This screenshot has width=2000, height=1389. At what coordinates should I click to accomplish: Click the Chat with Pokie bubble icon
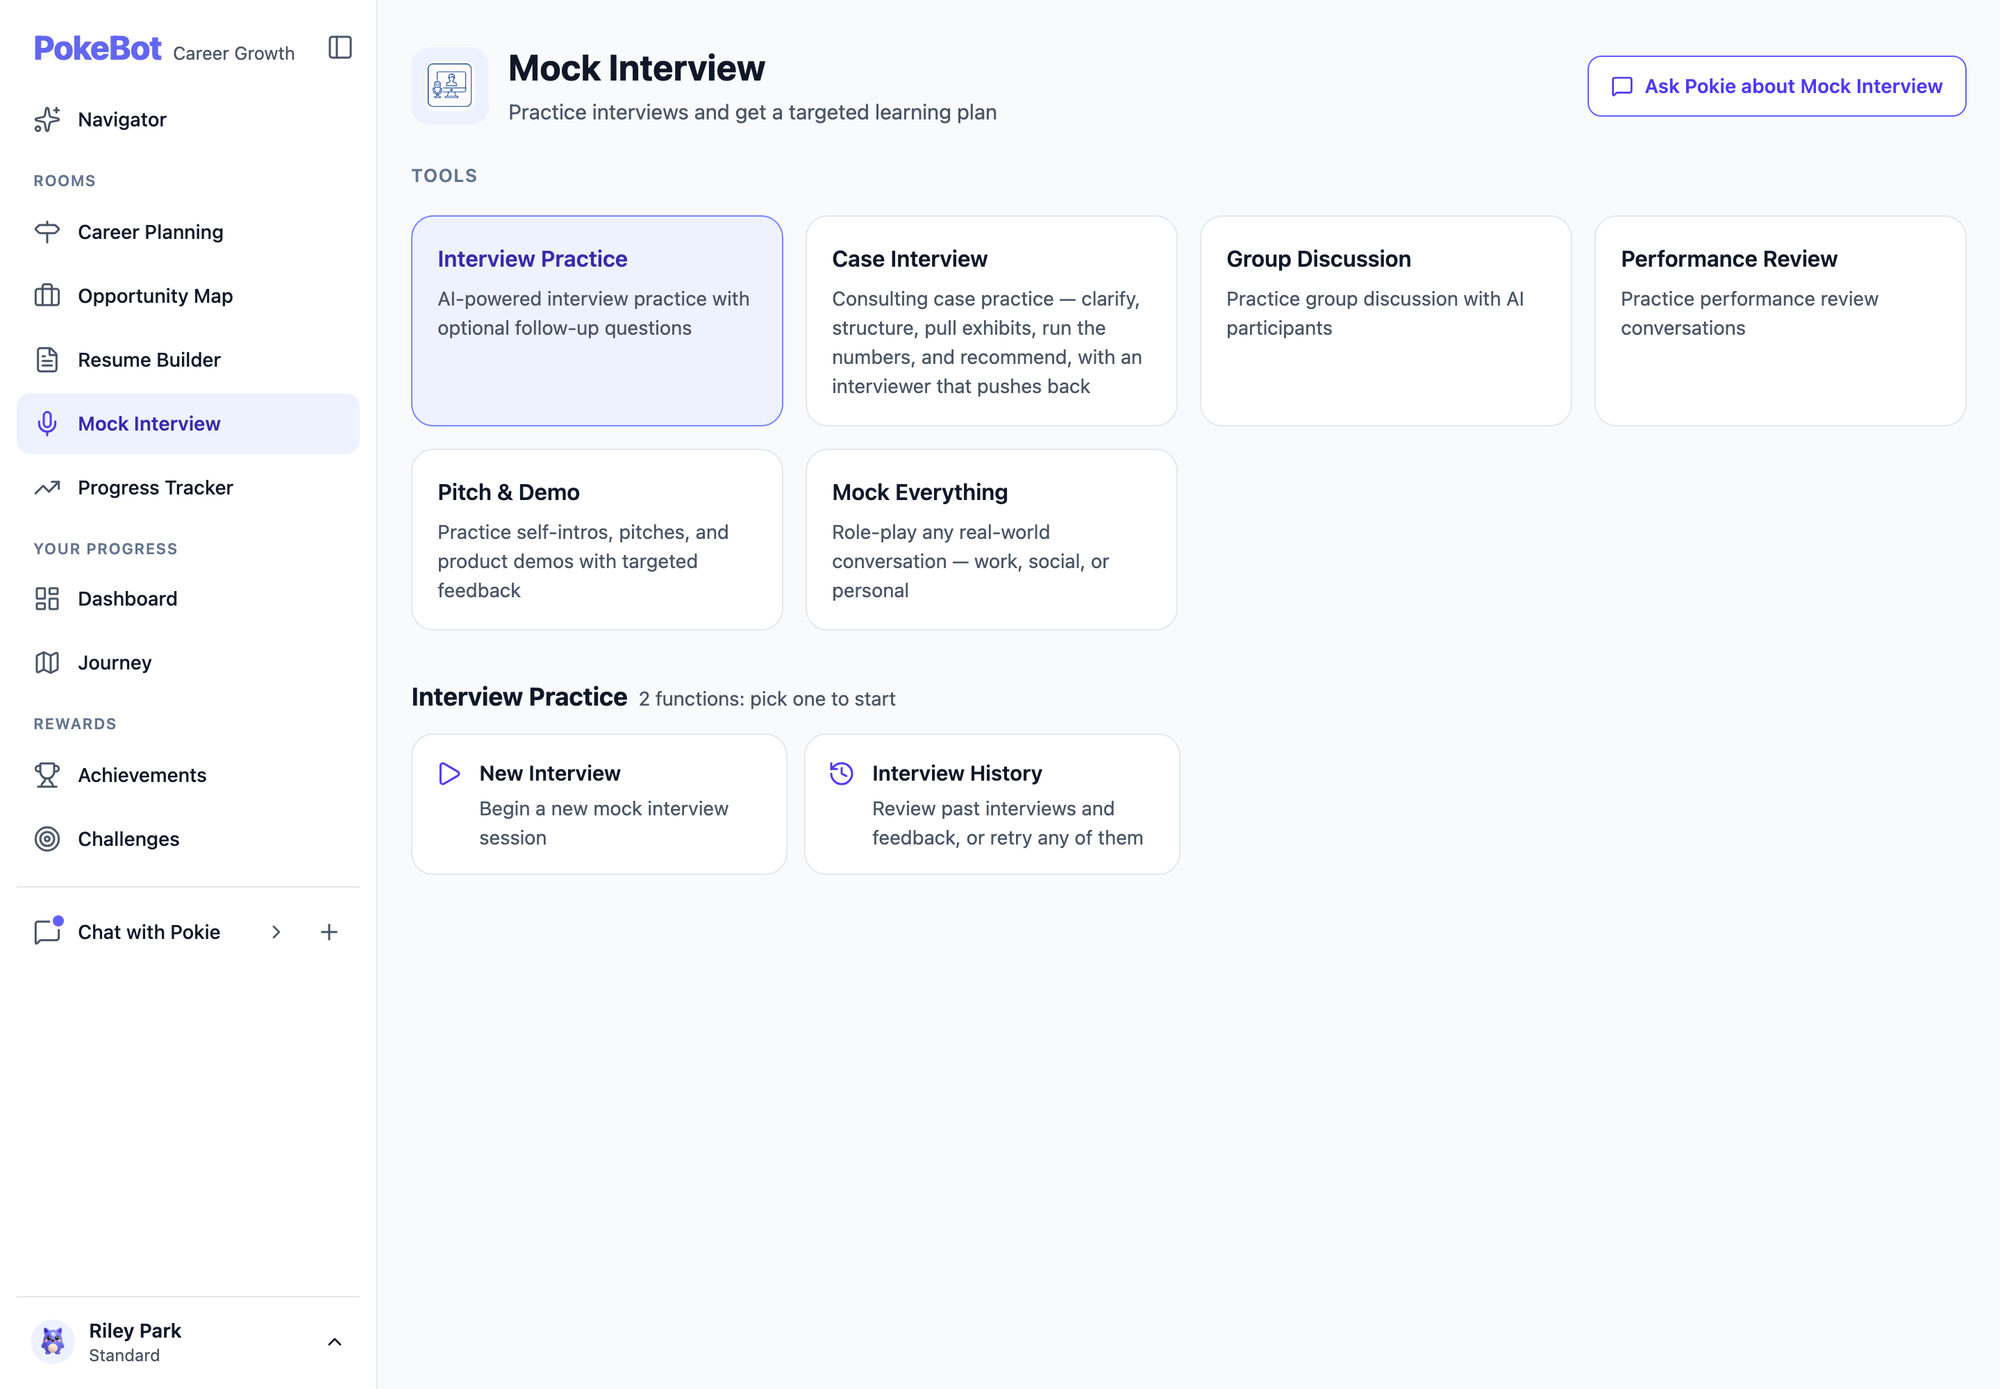(x=47, y=931)
